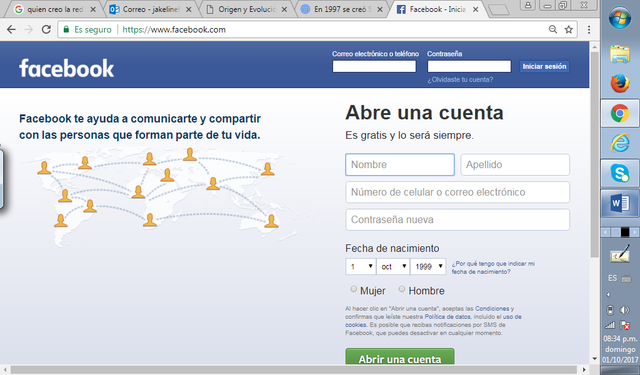Click the 'Contraseña nueva' field
Viewport: 640px width, 375px height.
[x=458, y=220]
